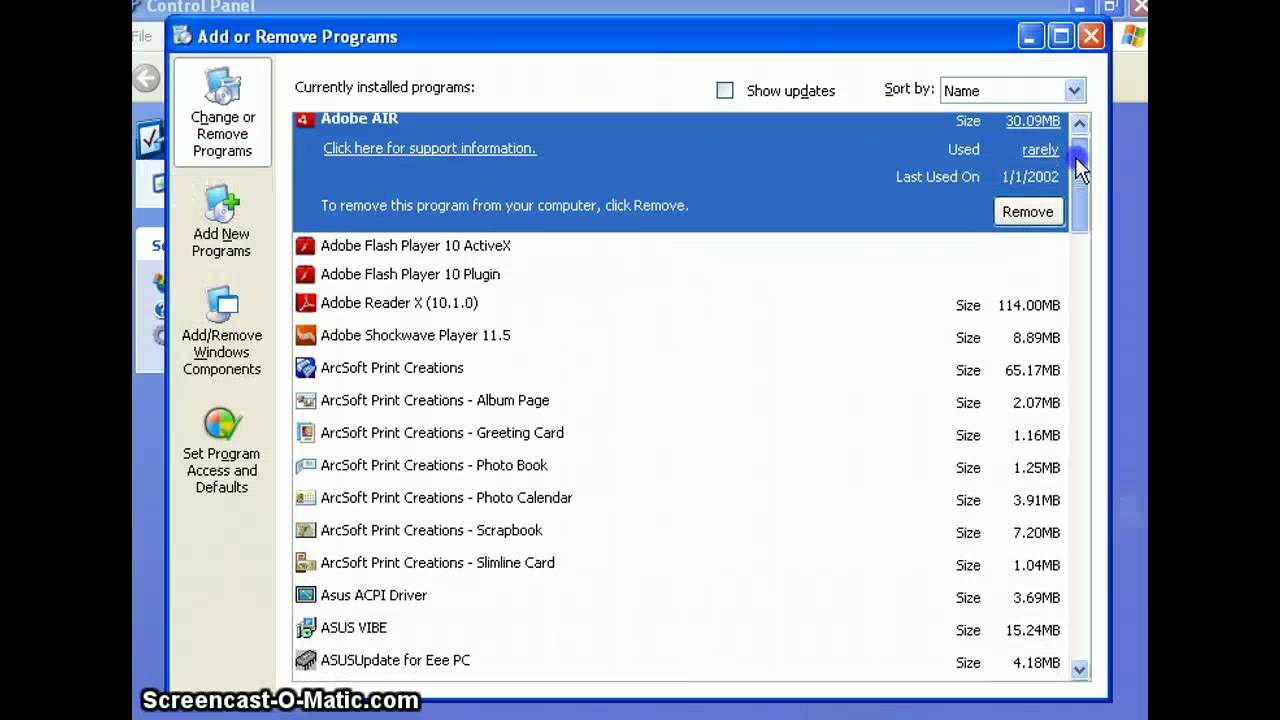Click the Adobe AIR program name

point(359,118)
